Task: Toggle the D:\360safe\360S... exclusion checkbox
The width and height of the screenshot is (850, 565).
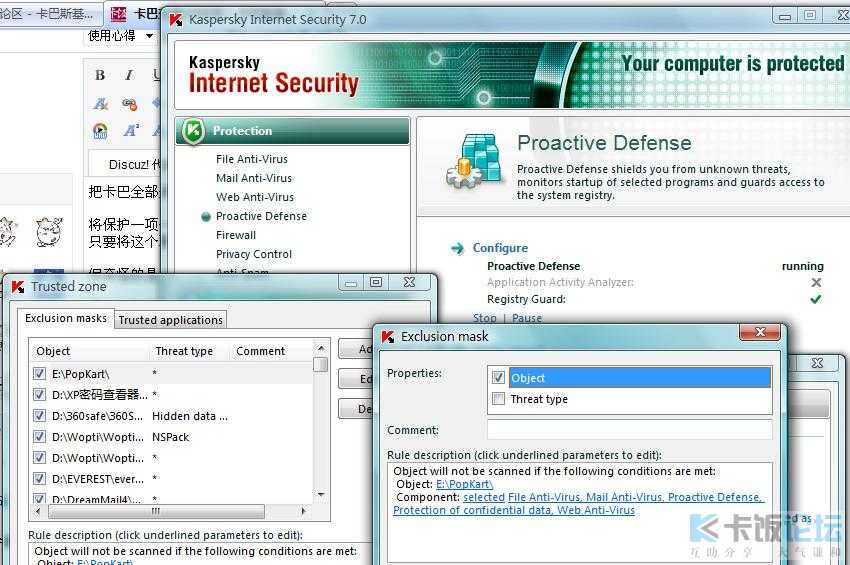Action: coord(39,416)
